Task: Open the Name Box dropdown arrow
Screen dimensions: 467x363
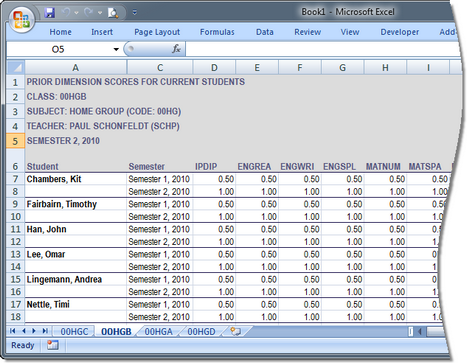Action: point(116,49)
